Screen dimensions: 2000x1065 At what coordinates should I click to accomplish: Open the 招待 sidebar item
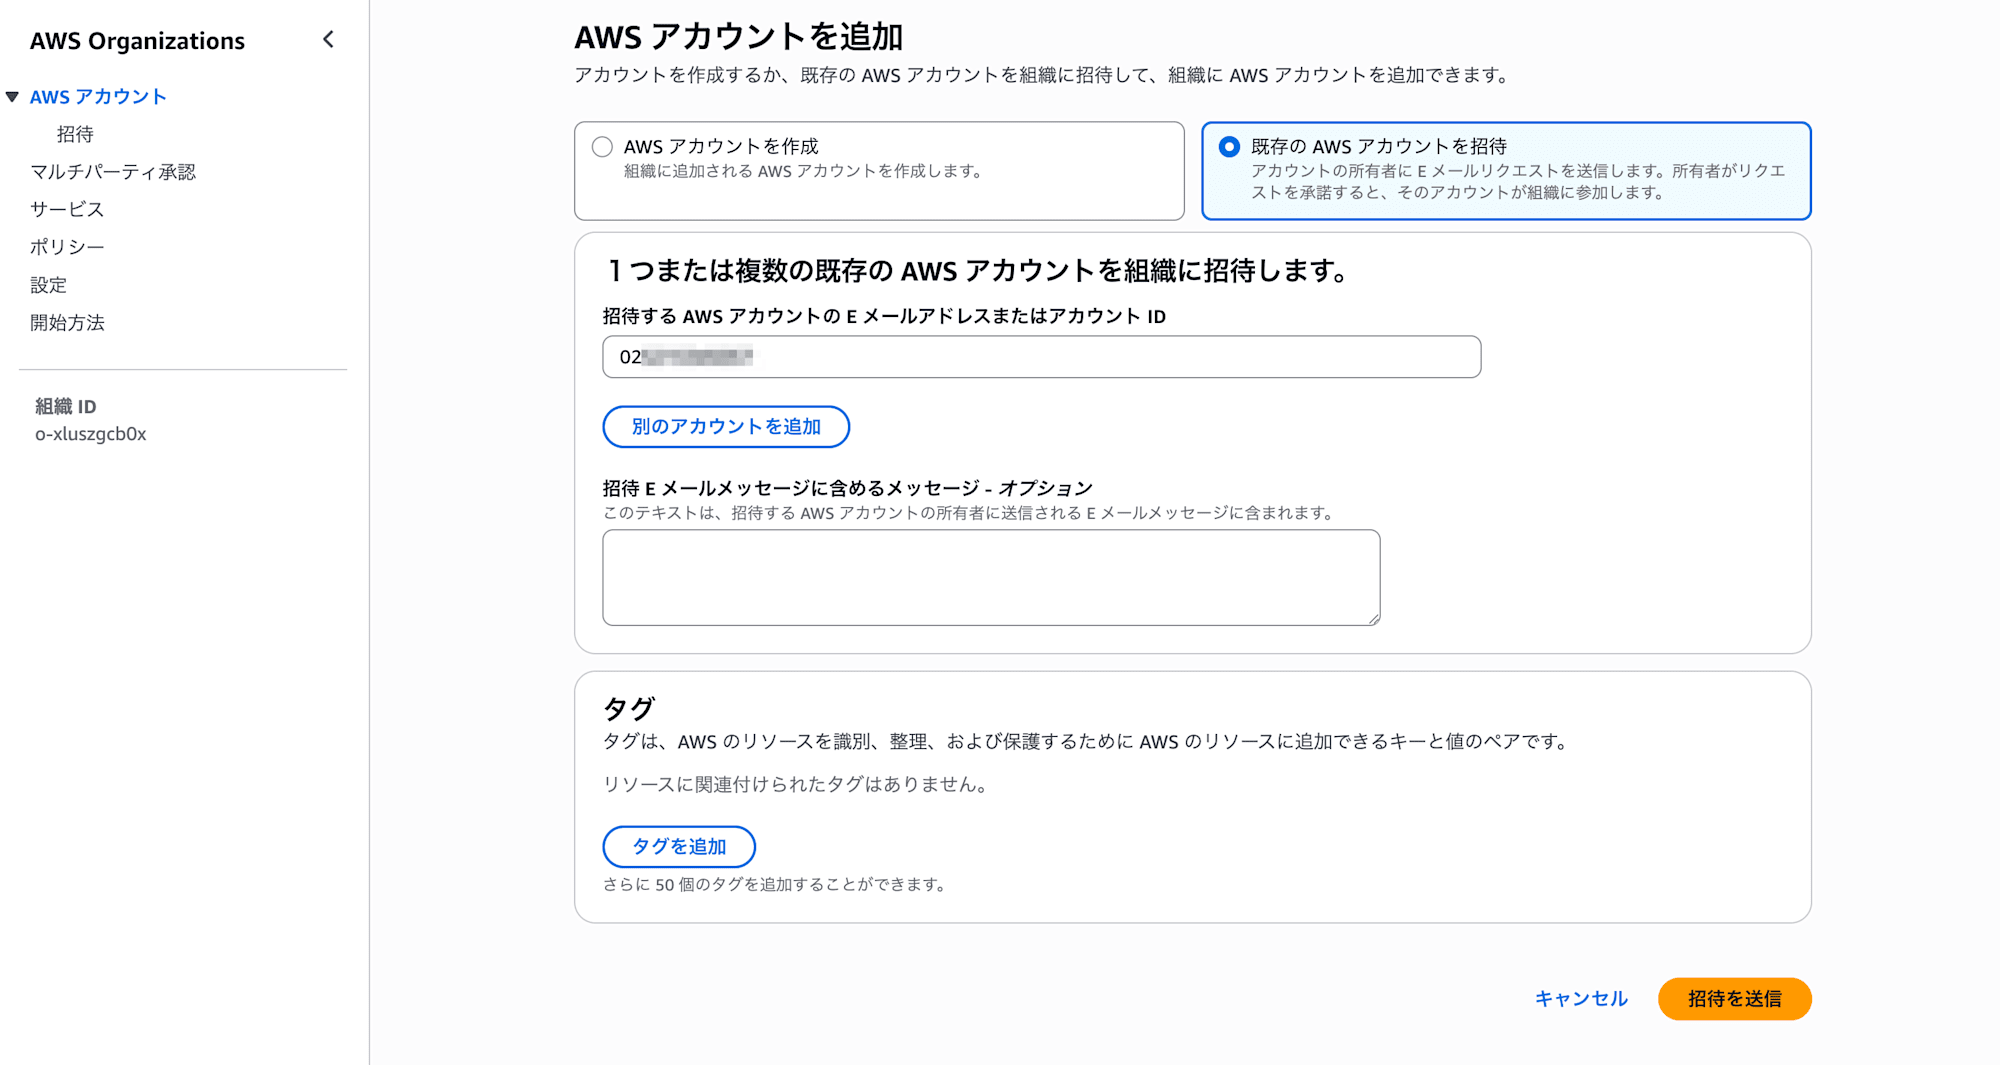[75, 134]
